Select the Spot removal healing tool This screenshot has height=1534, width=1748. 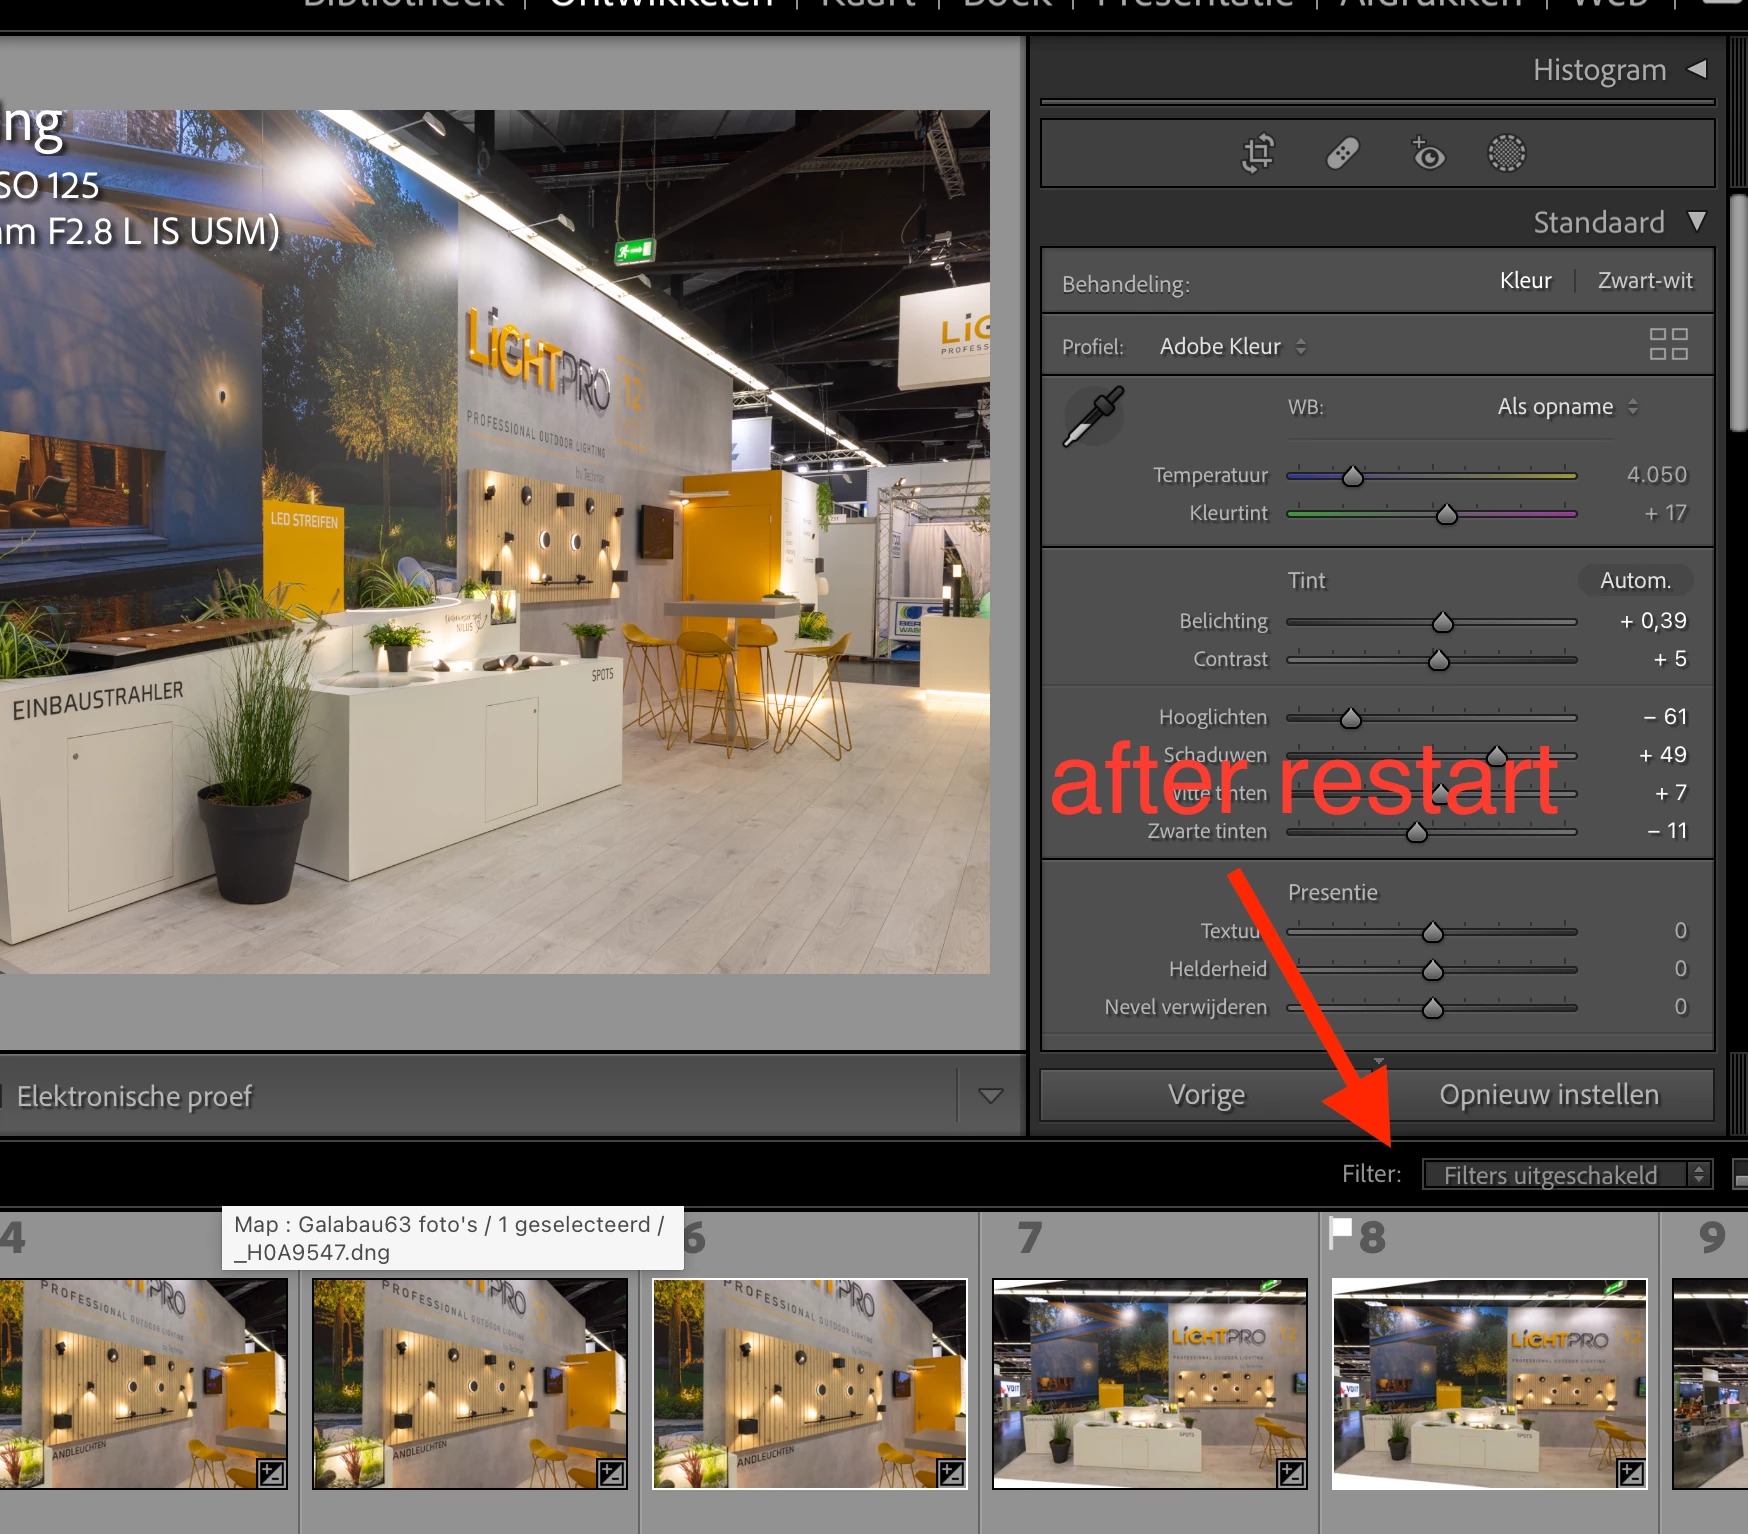(1342, 153)
